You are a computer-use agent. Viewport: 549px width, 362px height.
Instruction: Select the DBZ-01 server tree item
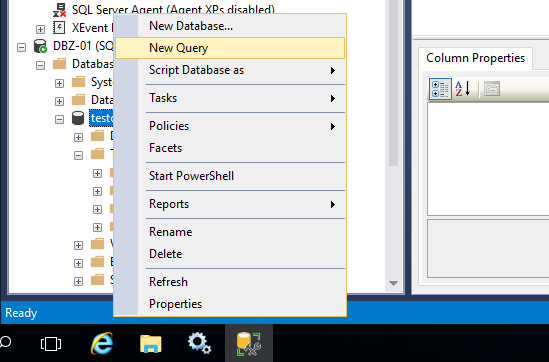click(83, 46)
